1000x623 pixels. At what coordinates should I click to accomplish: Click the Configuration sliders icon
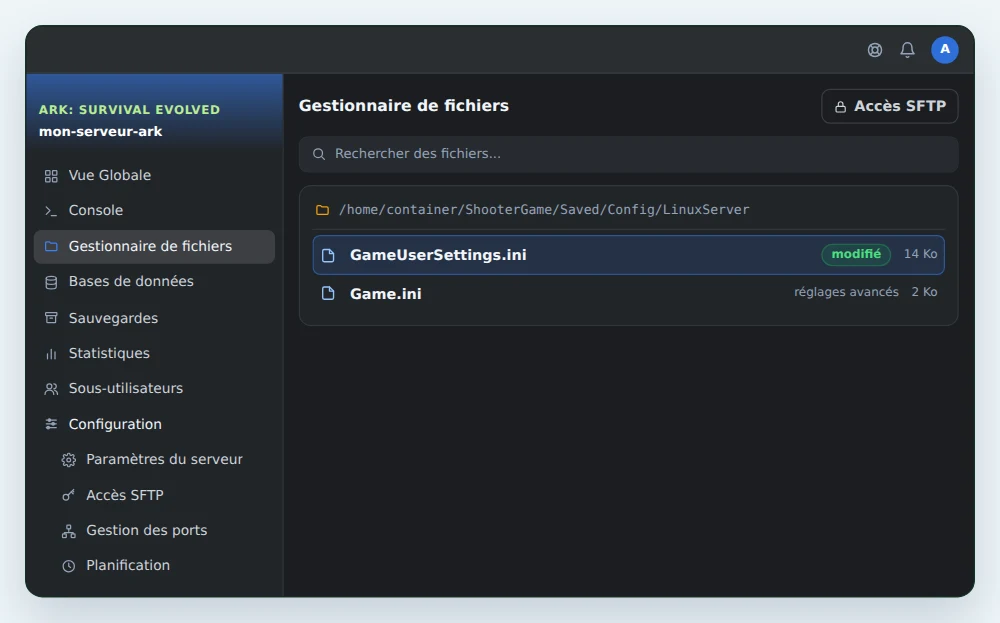click(51, 424)
